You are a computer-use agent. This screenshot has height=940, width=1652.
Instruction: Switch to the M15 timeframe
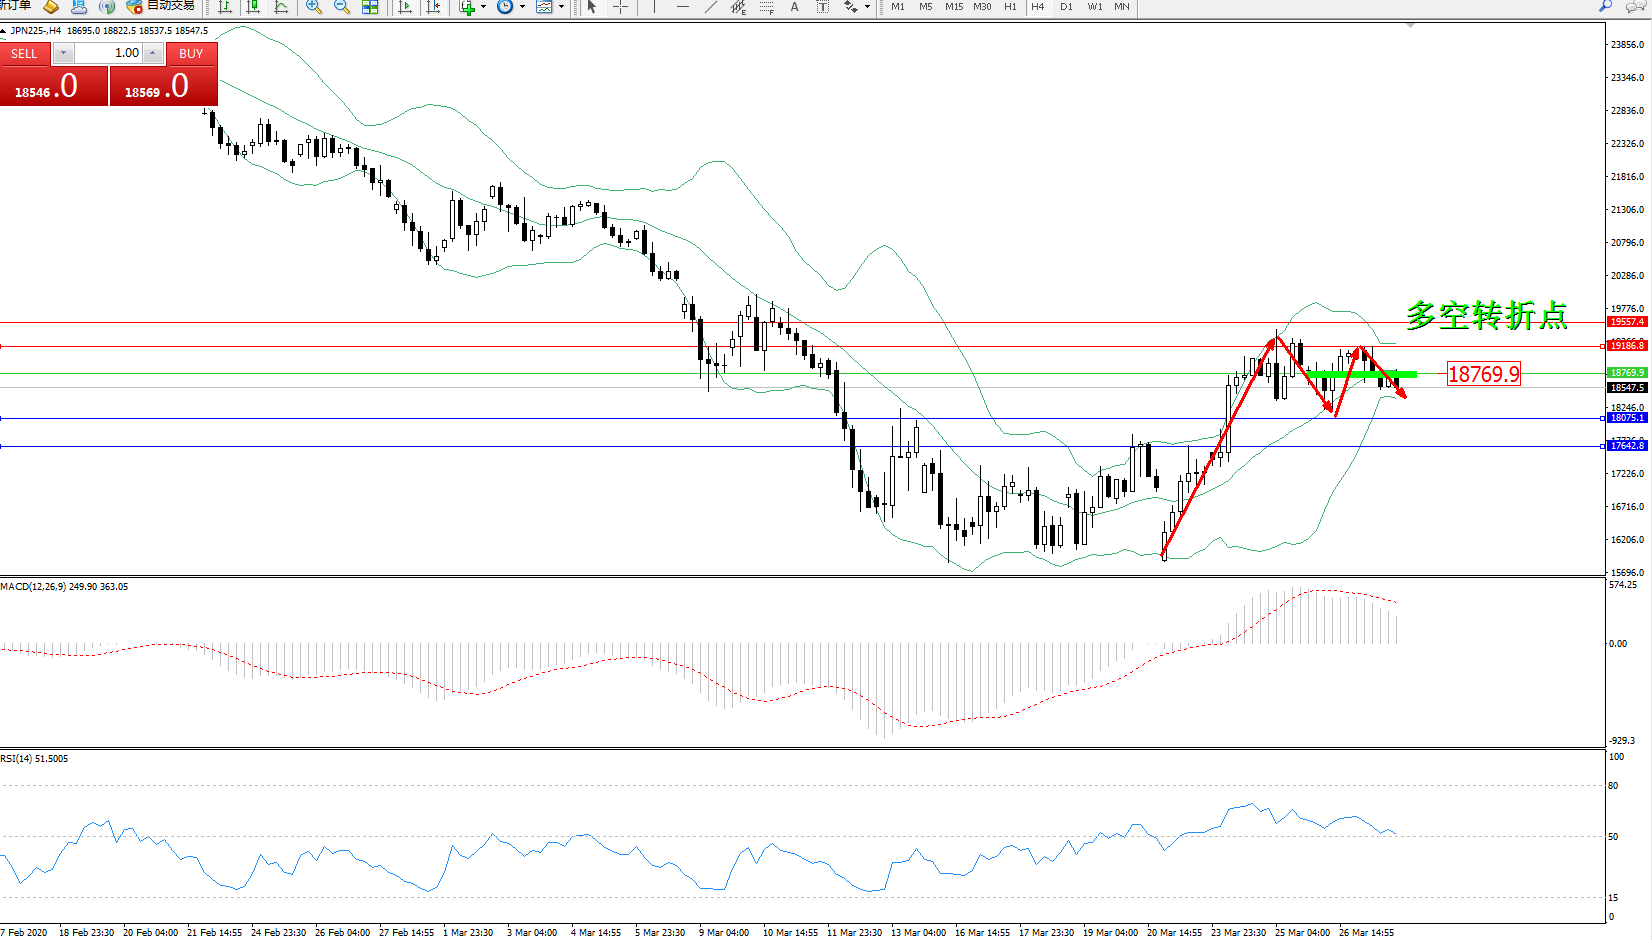click(954, 7)
